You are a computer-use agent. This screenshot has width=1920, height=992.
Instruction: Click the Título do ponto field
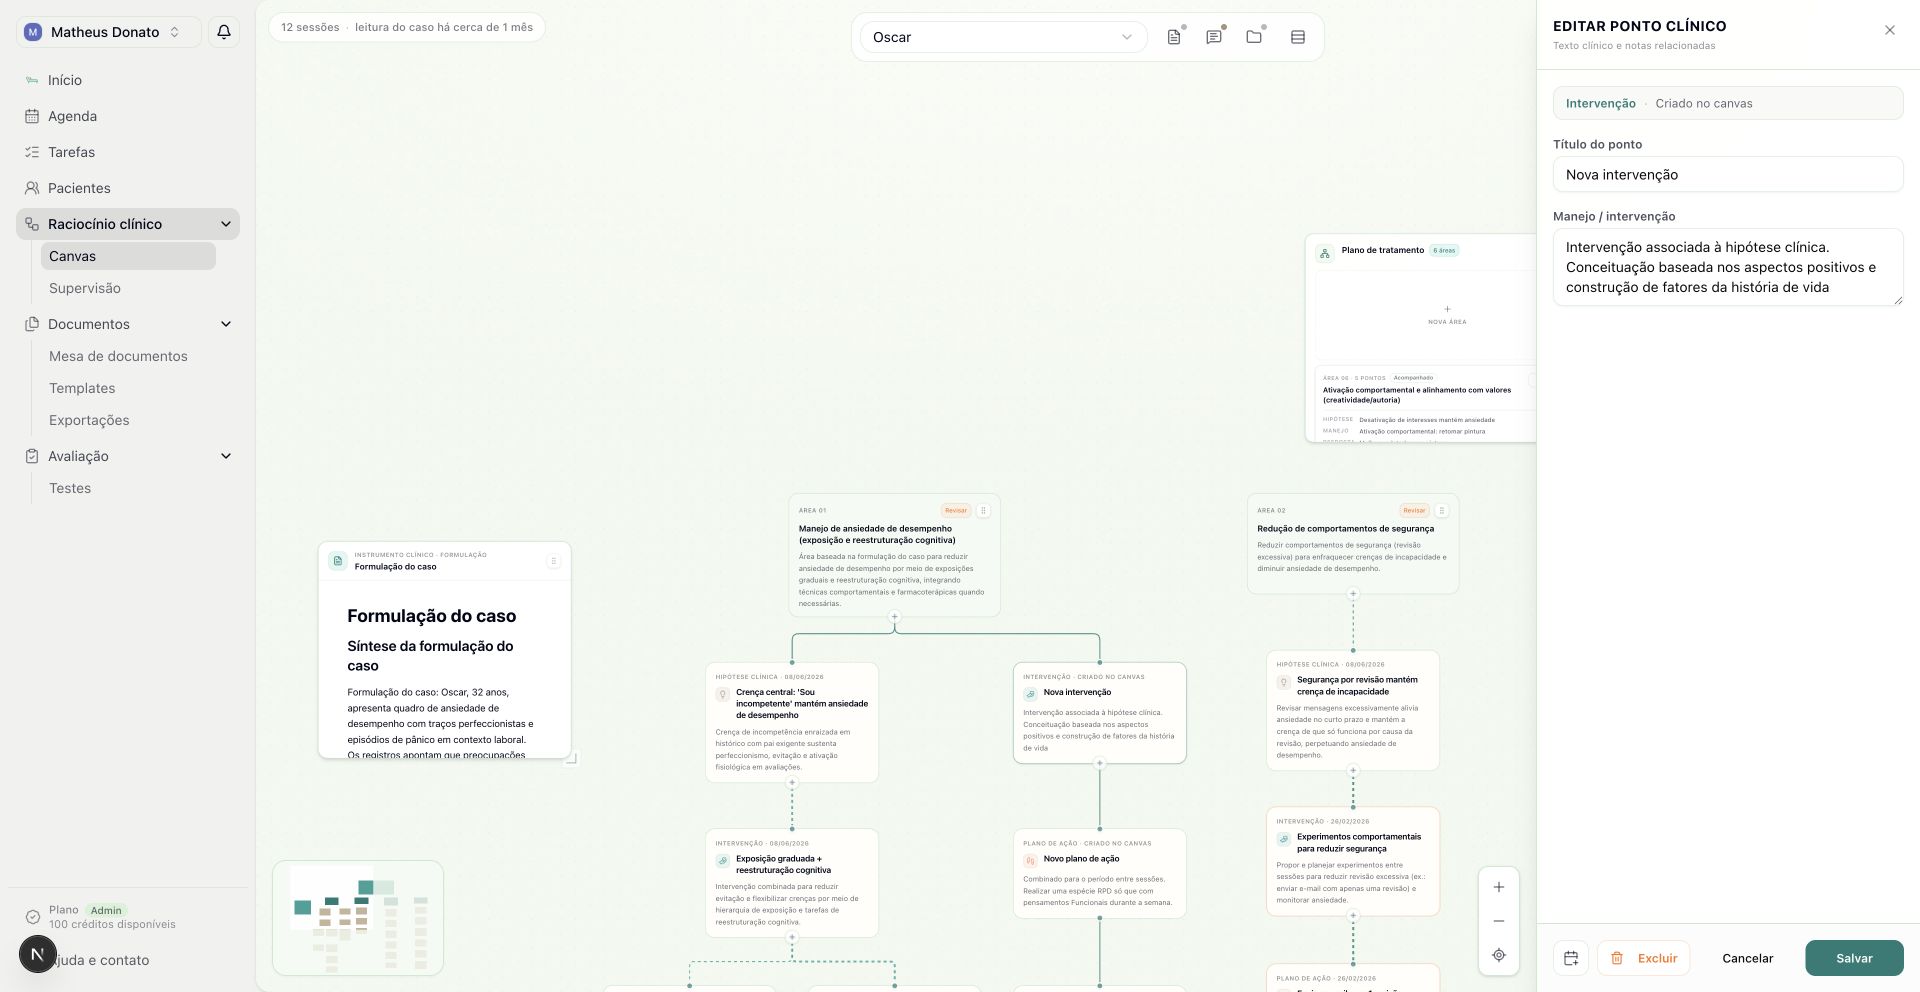tap(1728, 174)
